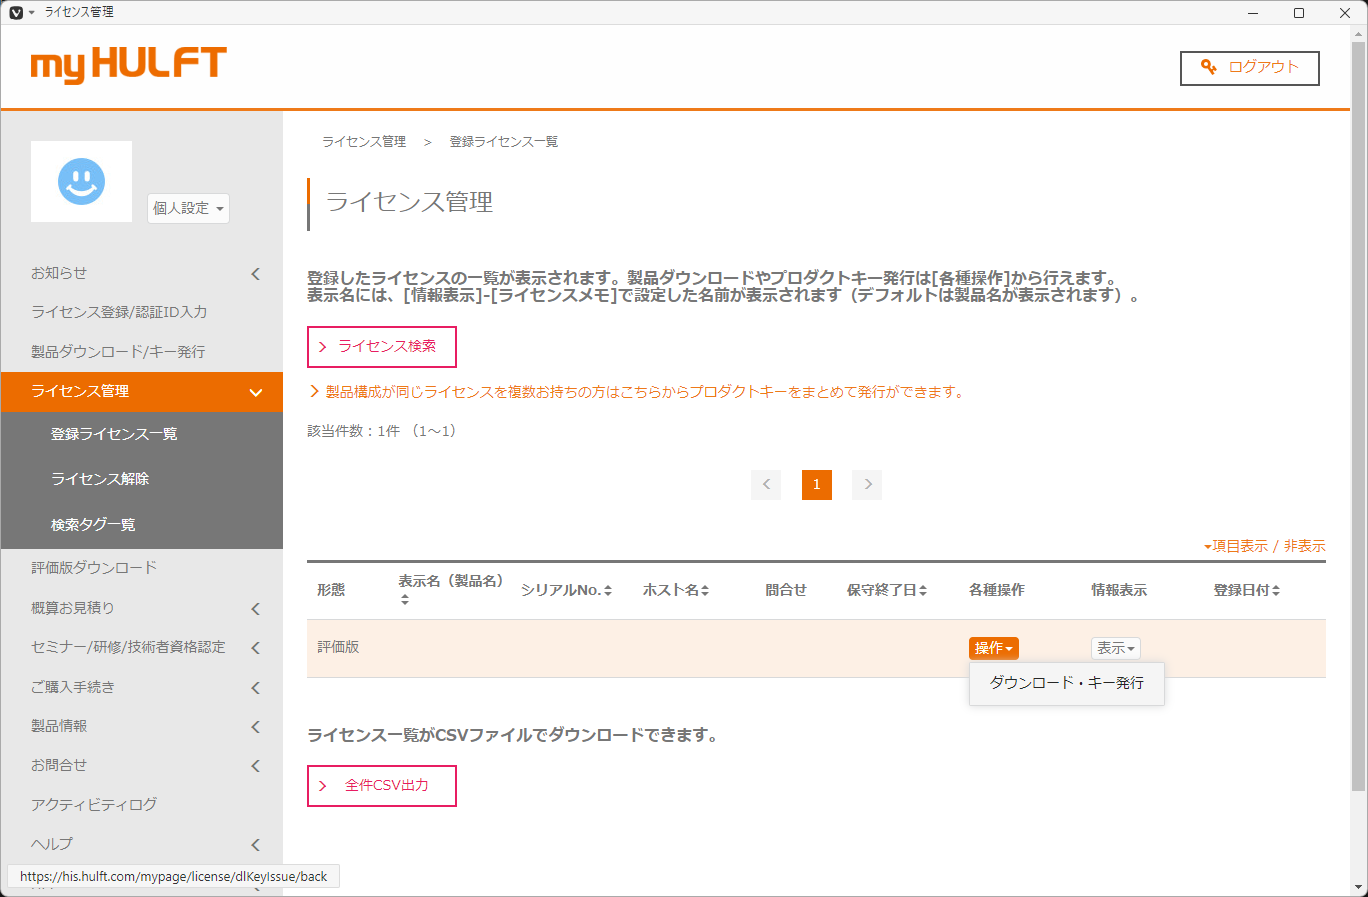
Task: Click the 操作 dropdown button
Action: click(994, 648)
